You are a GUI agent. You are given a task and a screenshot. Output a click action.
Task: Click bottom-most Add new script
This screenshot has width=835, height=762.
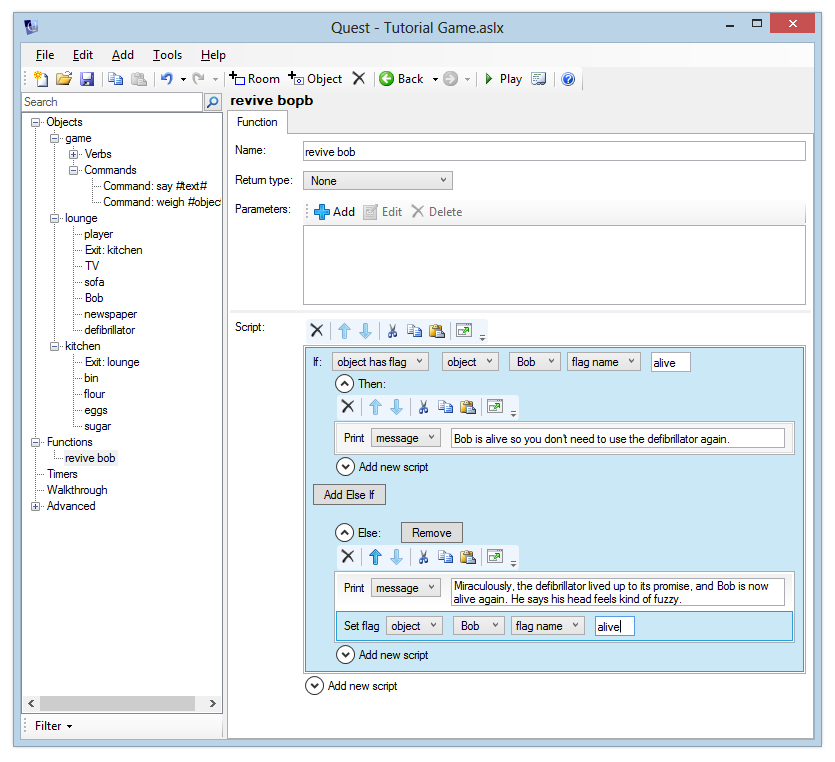pyautogui.click(x=351, y=686)
